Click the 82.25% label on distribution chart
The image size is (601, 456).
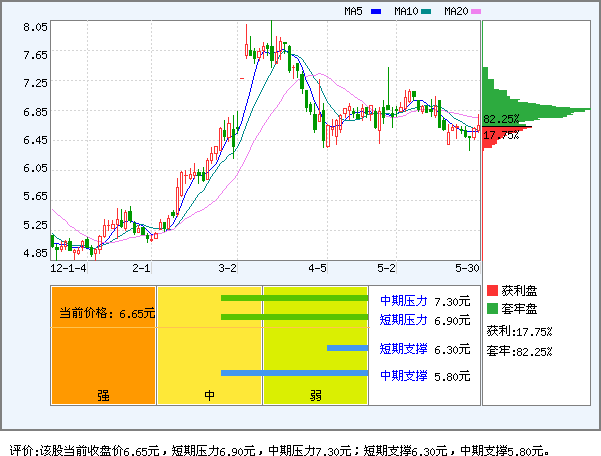pyautogui.click(x=501, y=119)
